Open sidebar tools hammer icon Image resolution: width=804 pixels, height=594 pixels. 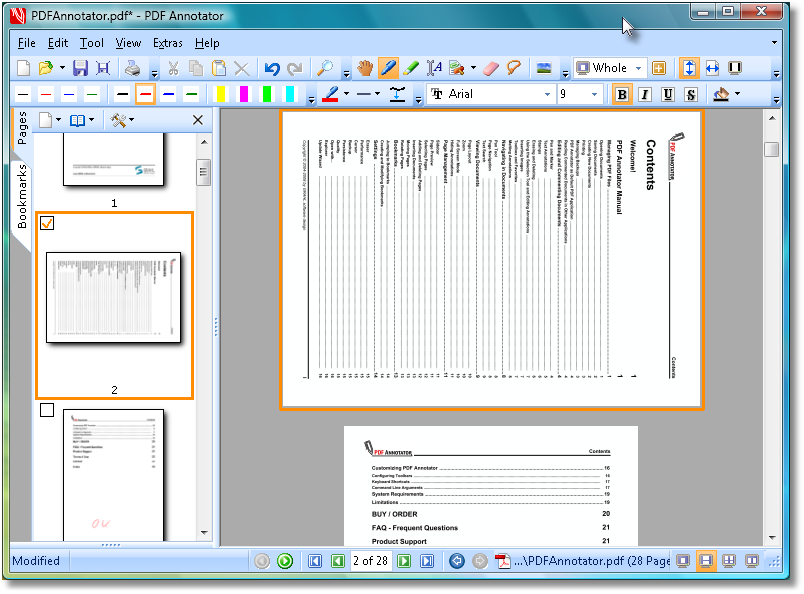[118, 120]
